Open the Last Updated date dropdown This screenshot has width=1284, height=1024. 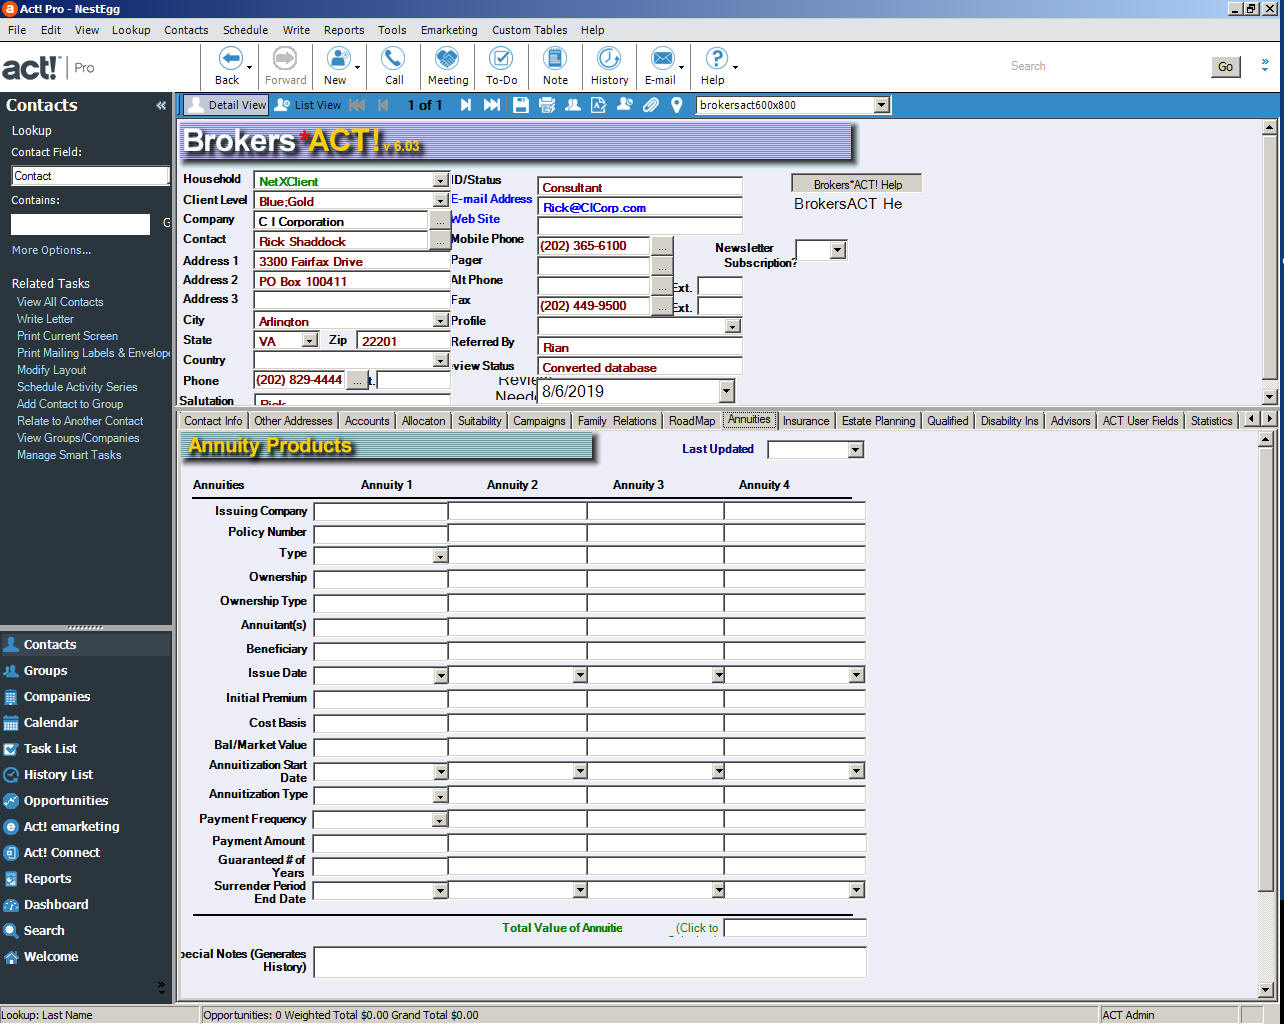click(855, 450)
